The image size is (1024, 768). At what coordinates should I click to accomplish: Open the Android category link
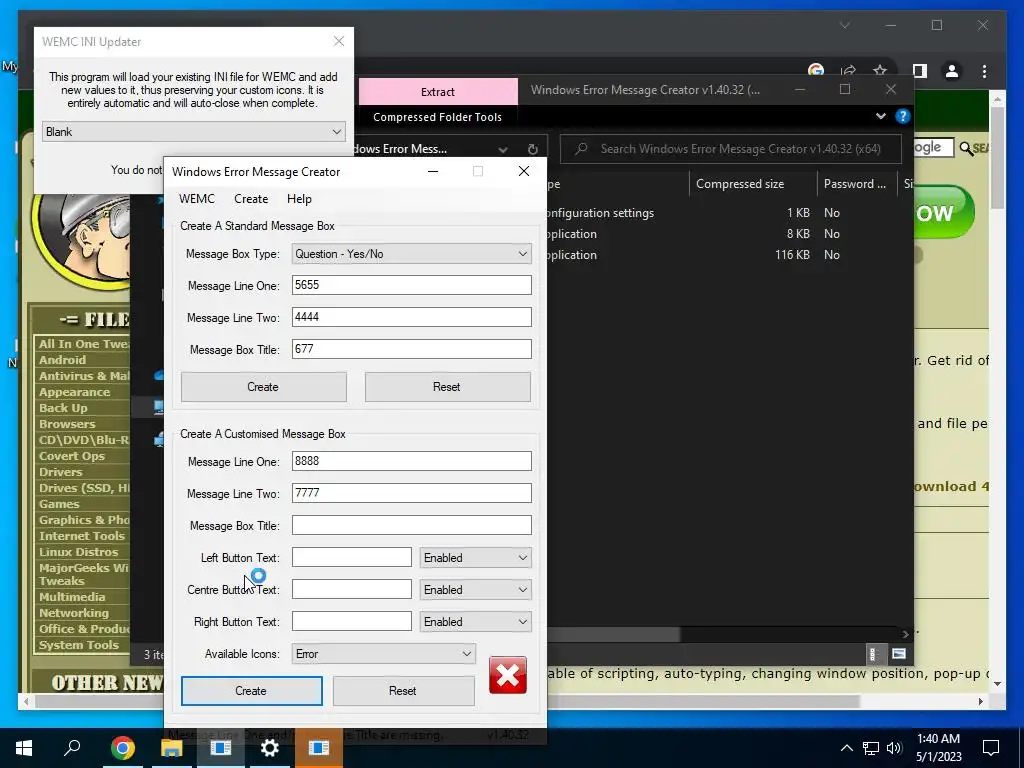[62, 360]
